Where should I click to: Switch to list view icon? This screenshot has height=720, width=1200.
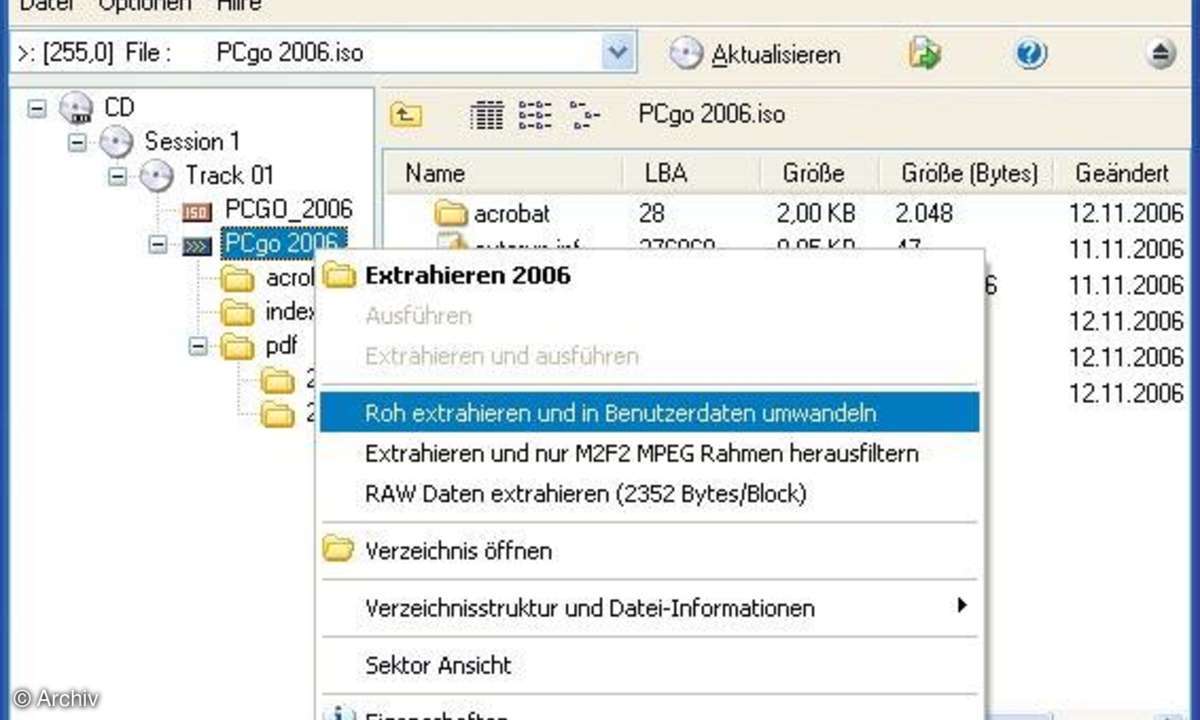(535, 115)
